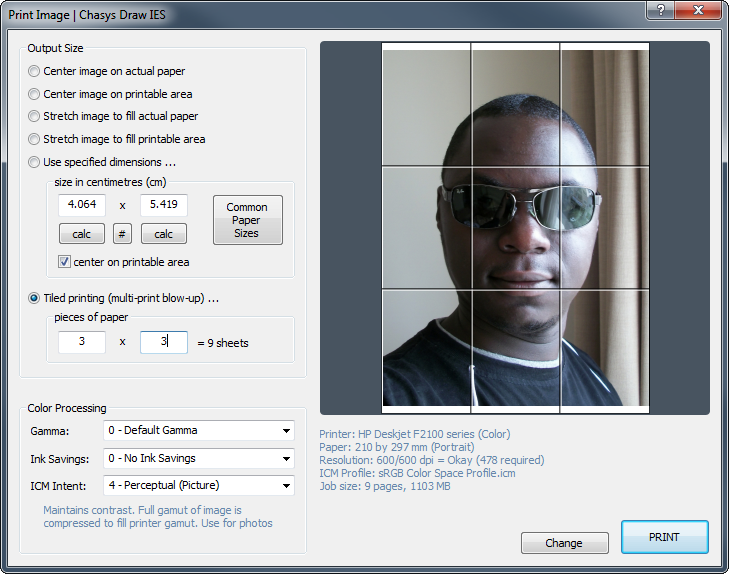Select Use specified dimensions option

(35, 162)
